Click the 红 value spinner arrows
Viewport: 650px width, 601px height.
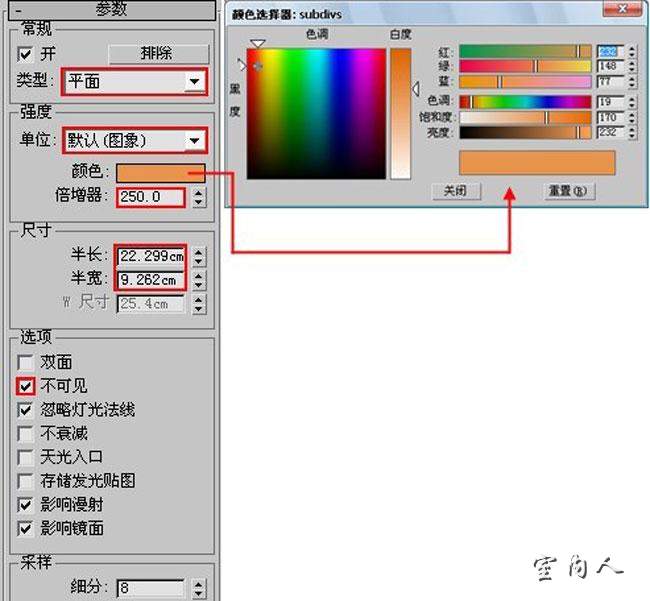[632, 51]
